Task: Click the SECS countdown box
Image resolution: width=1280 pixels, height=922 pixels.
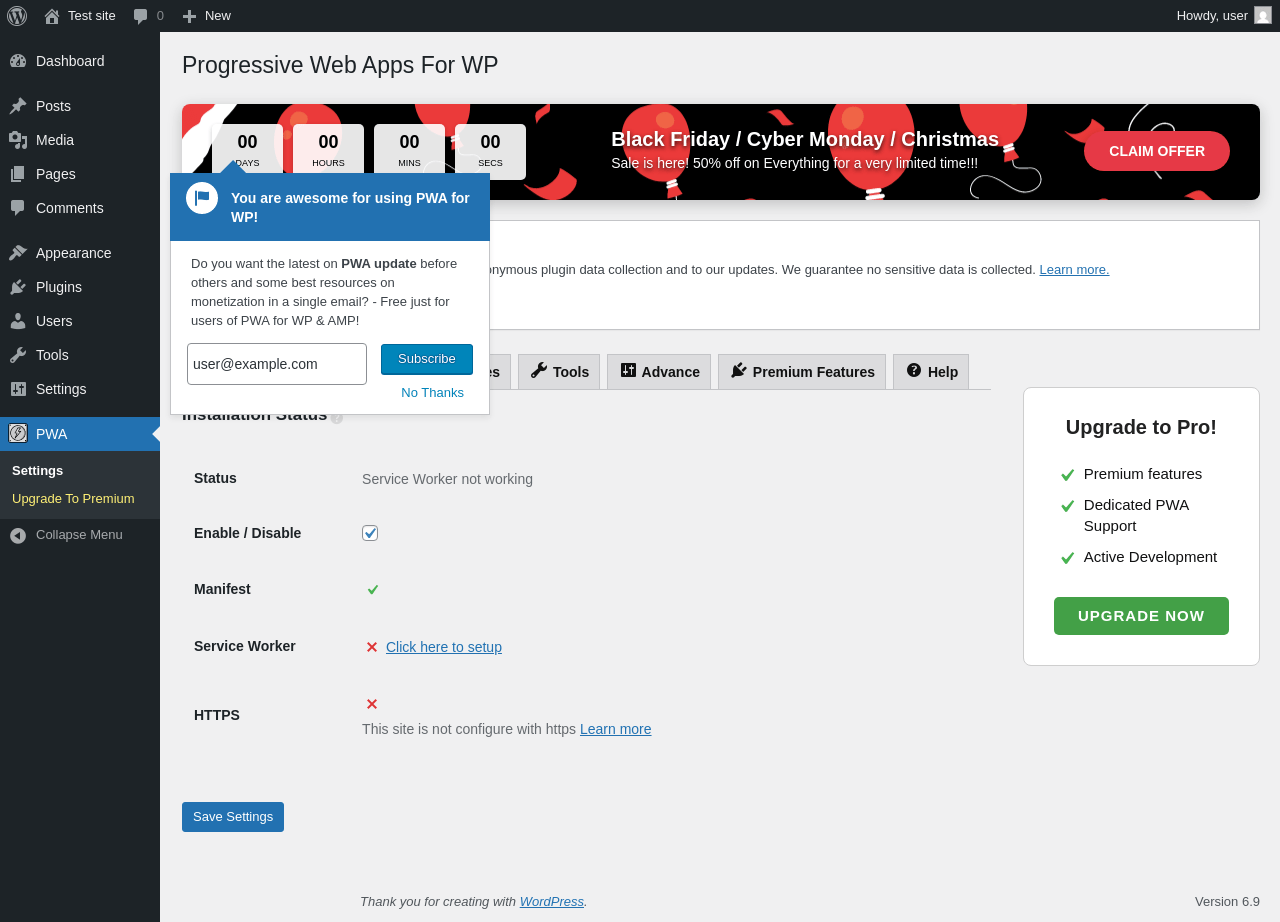Action: tap(490, 152)
